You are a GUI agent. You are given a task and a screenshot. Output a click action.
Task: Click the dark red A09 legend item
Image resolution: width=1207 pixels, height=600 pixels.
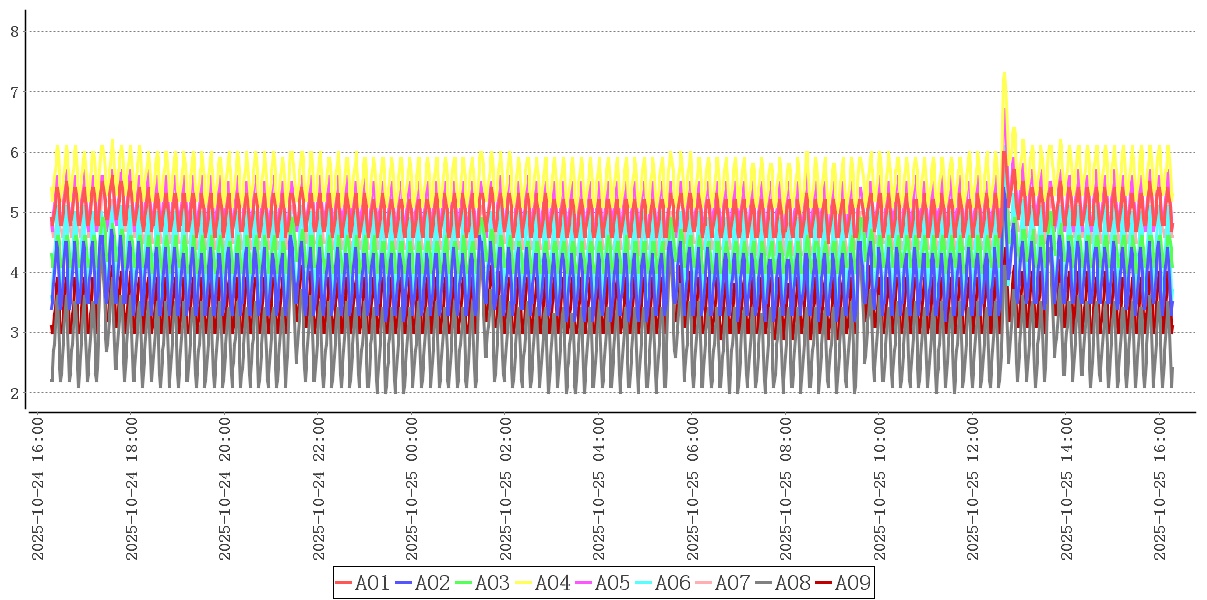[x=843, y=583]
